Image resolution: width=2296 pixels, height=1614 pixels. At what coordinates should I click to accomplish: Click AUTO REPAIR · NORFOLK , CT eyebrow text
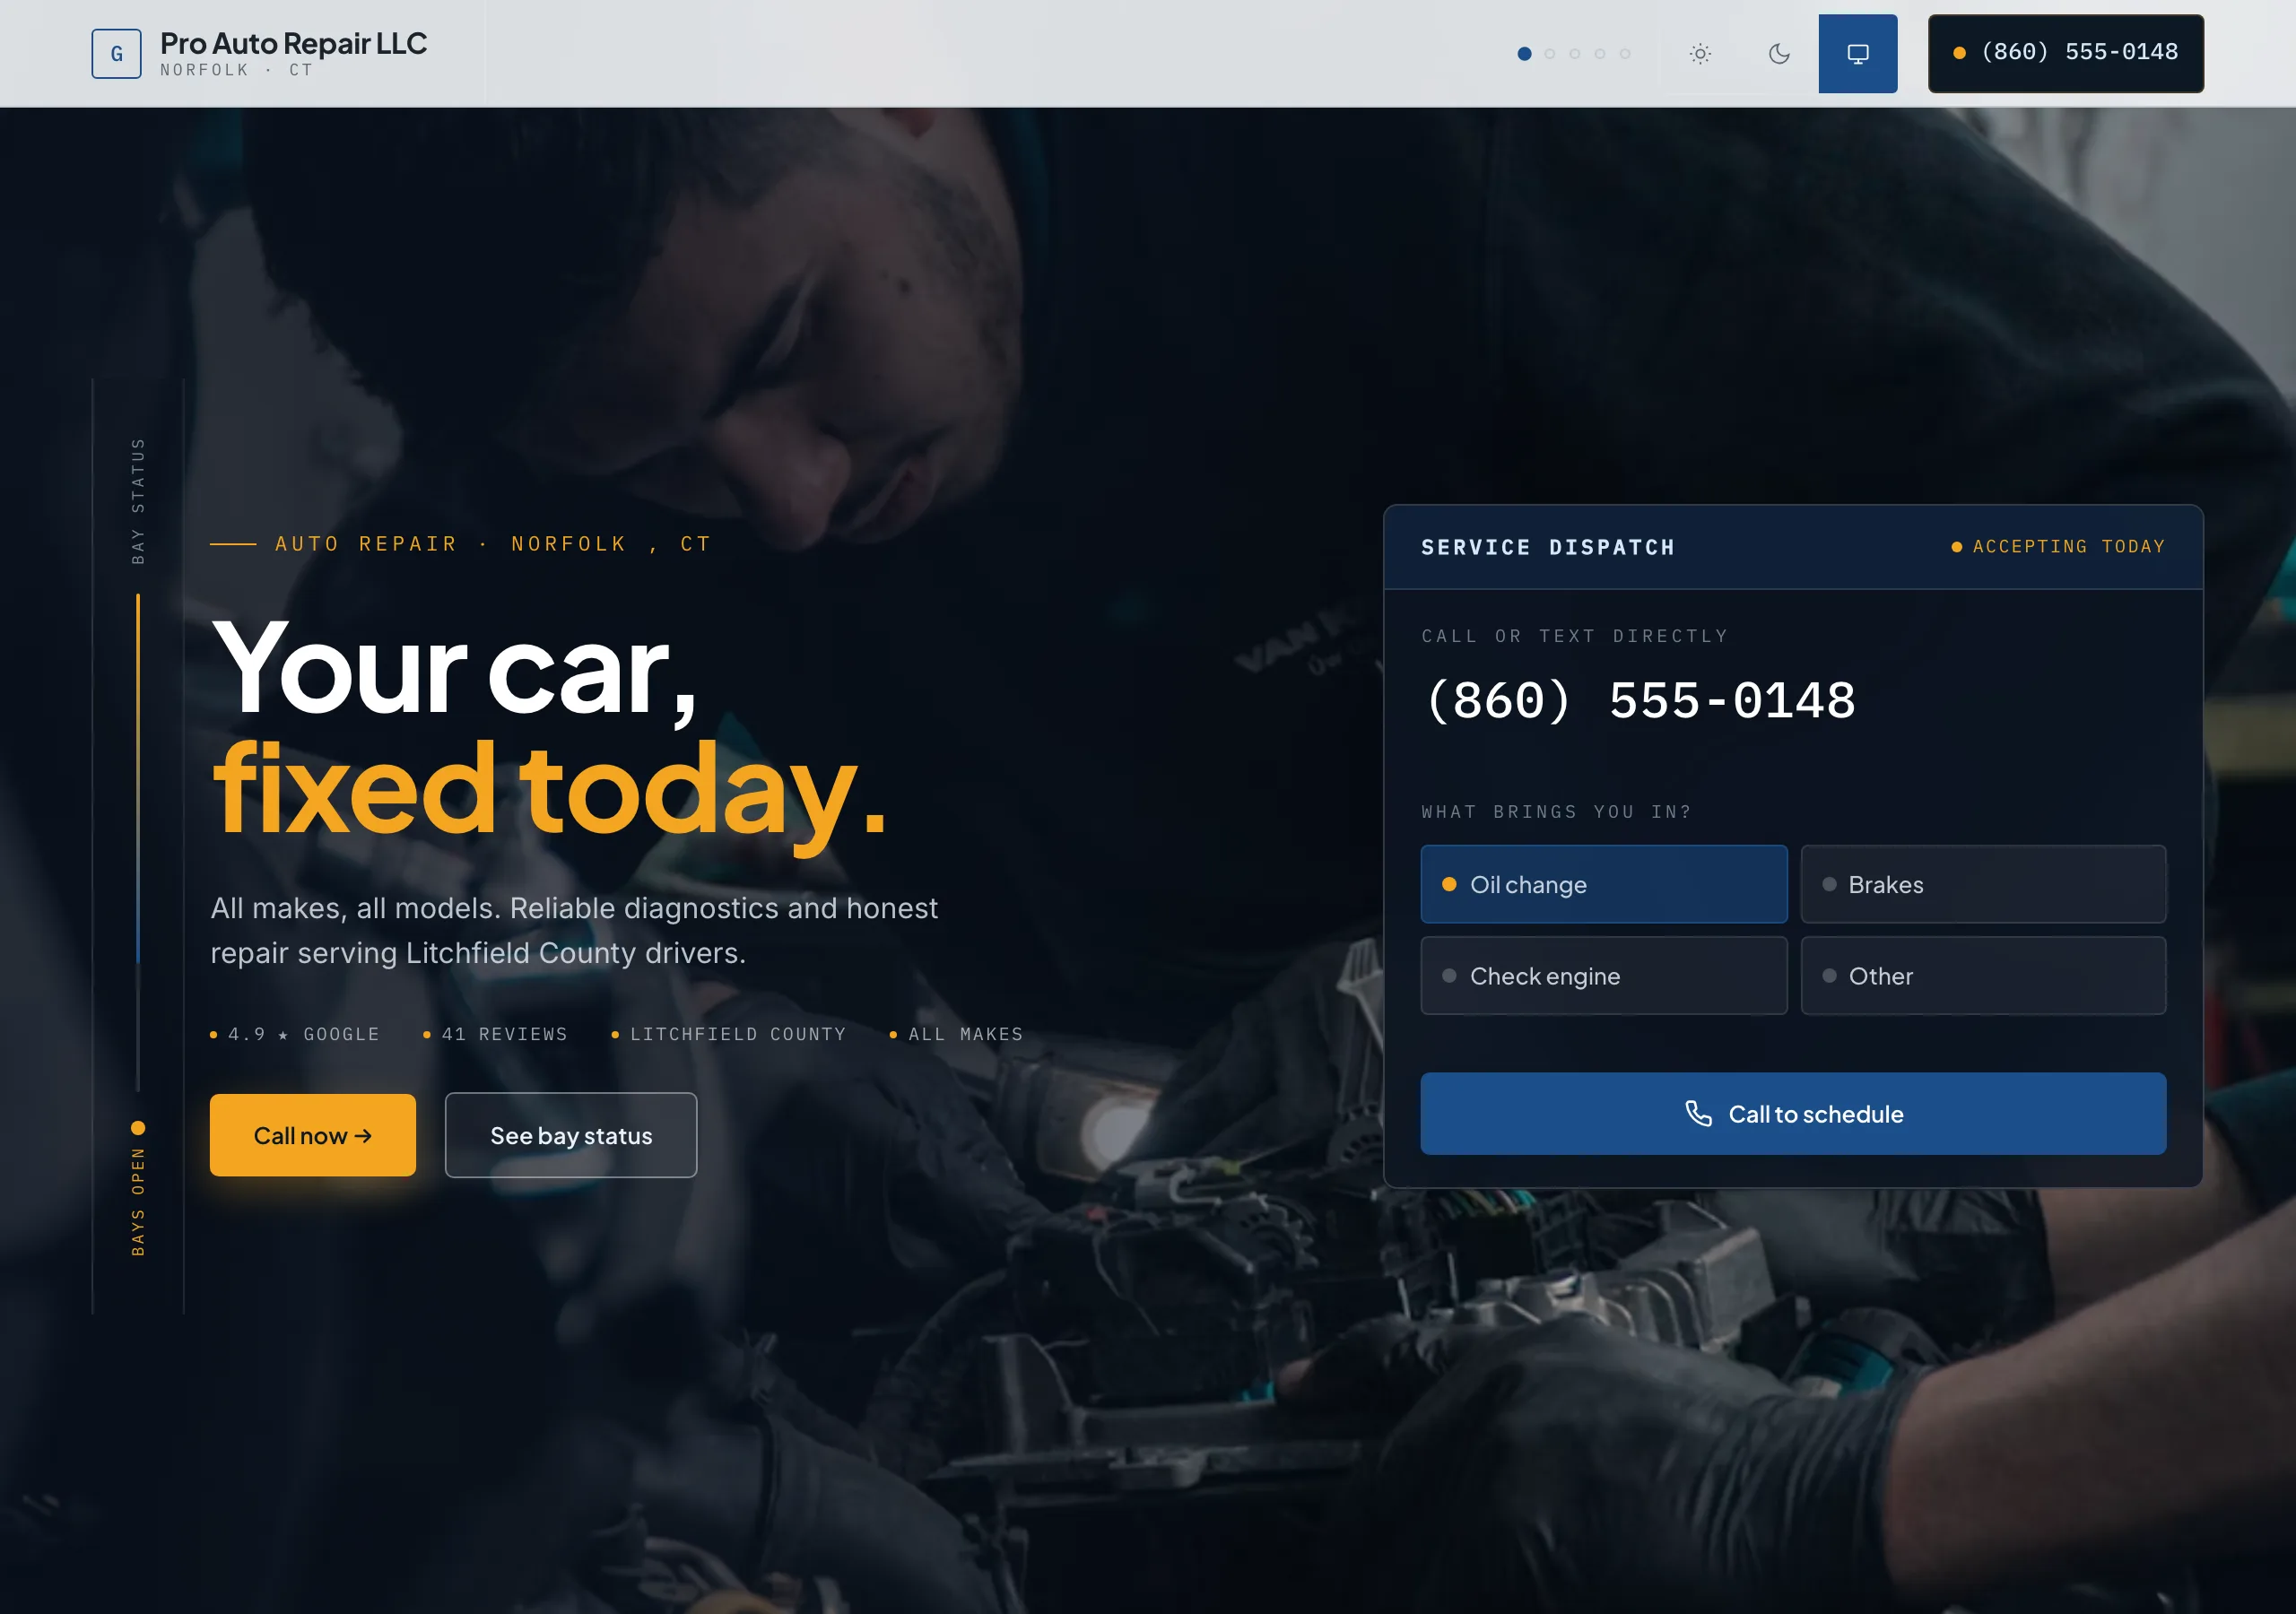click(x=493, y=544)
